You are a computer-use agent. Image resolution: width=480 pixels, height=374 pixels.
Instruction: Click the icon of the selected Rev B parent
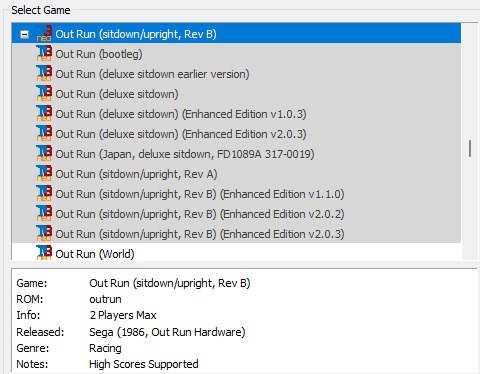[x=44, y=33]
